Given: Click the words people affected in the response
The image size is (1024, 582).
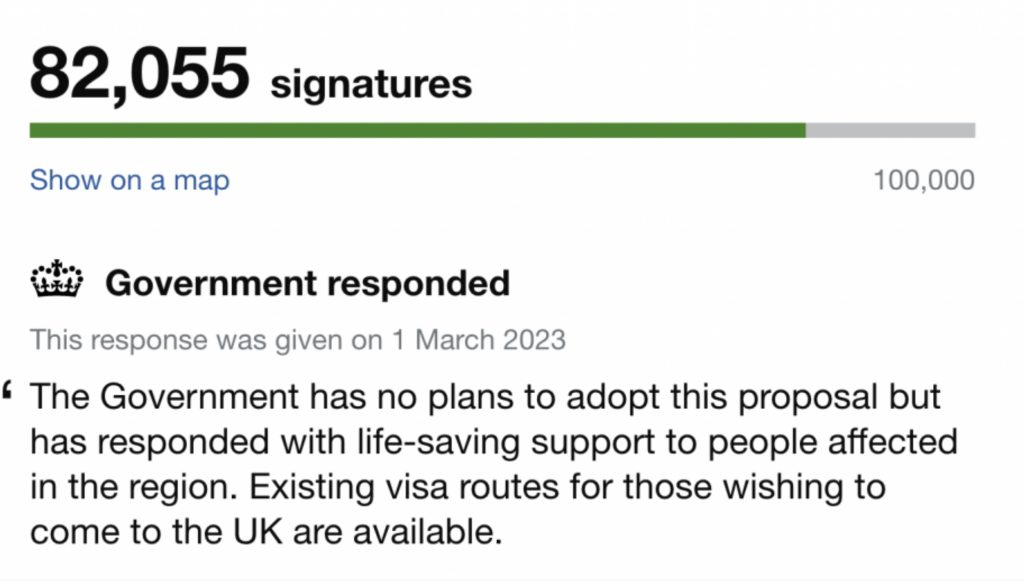Looking at the screenshot, I should [833, 442].
